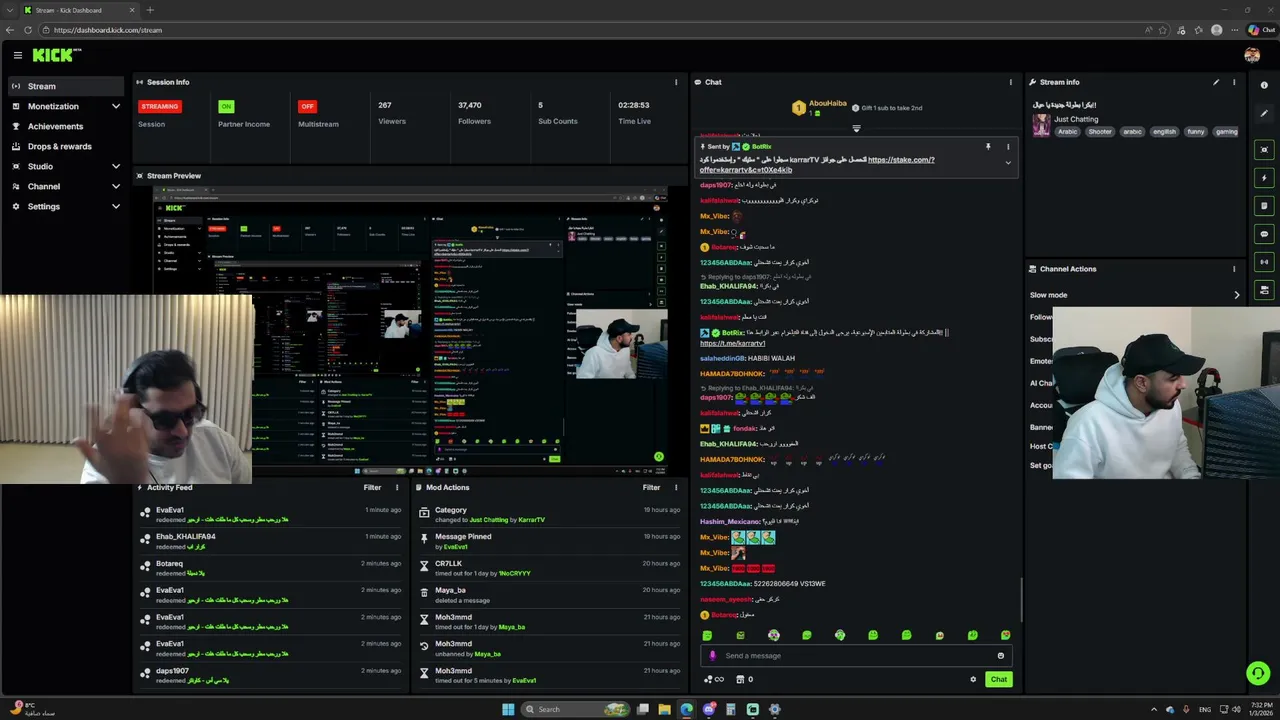Image resolution: width=1280 pixels, height=720 pixels.
Task: Open emote picker in message box
Action: click(1000, 656)
